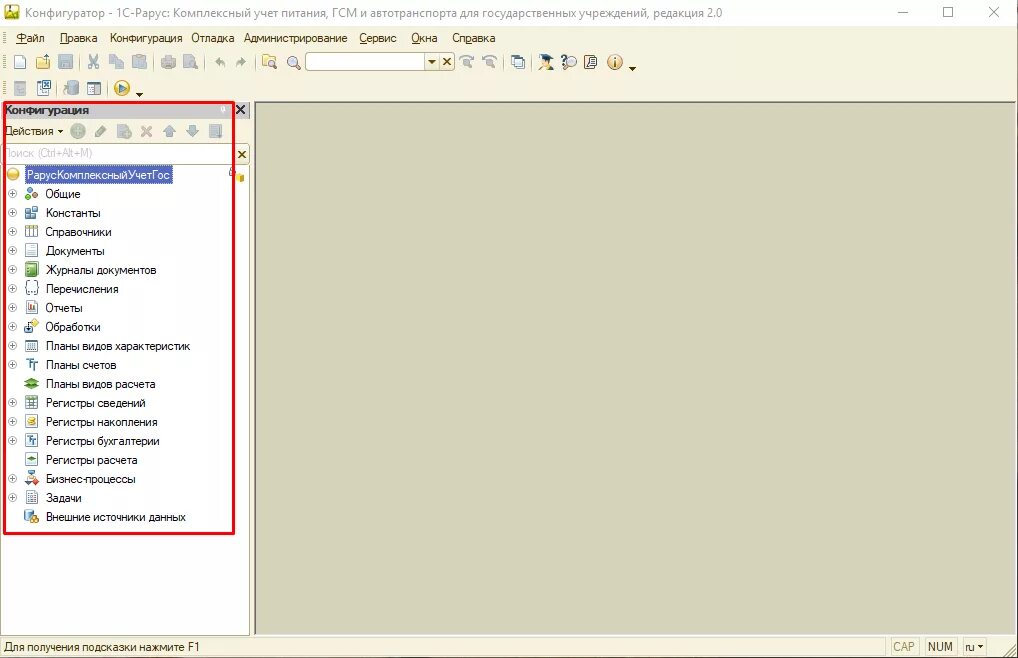This screenshot has height=658, width=1018.
Task: Click the Find previous icon
Action: [490, 62]
